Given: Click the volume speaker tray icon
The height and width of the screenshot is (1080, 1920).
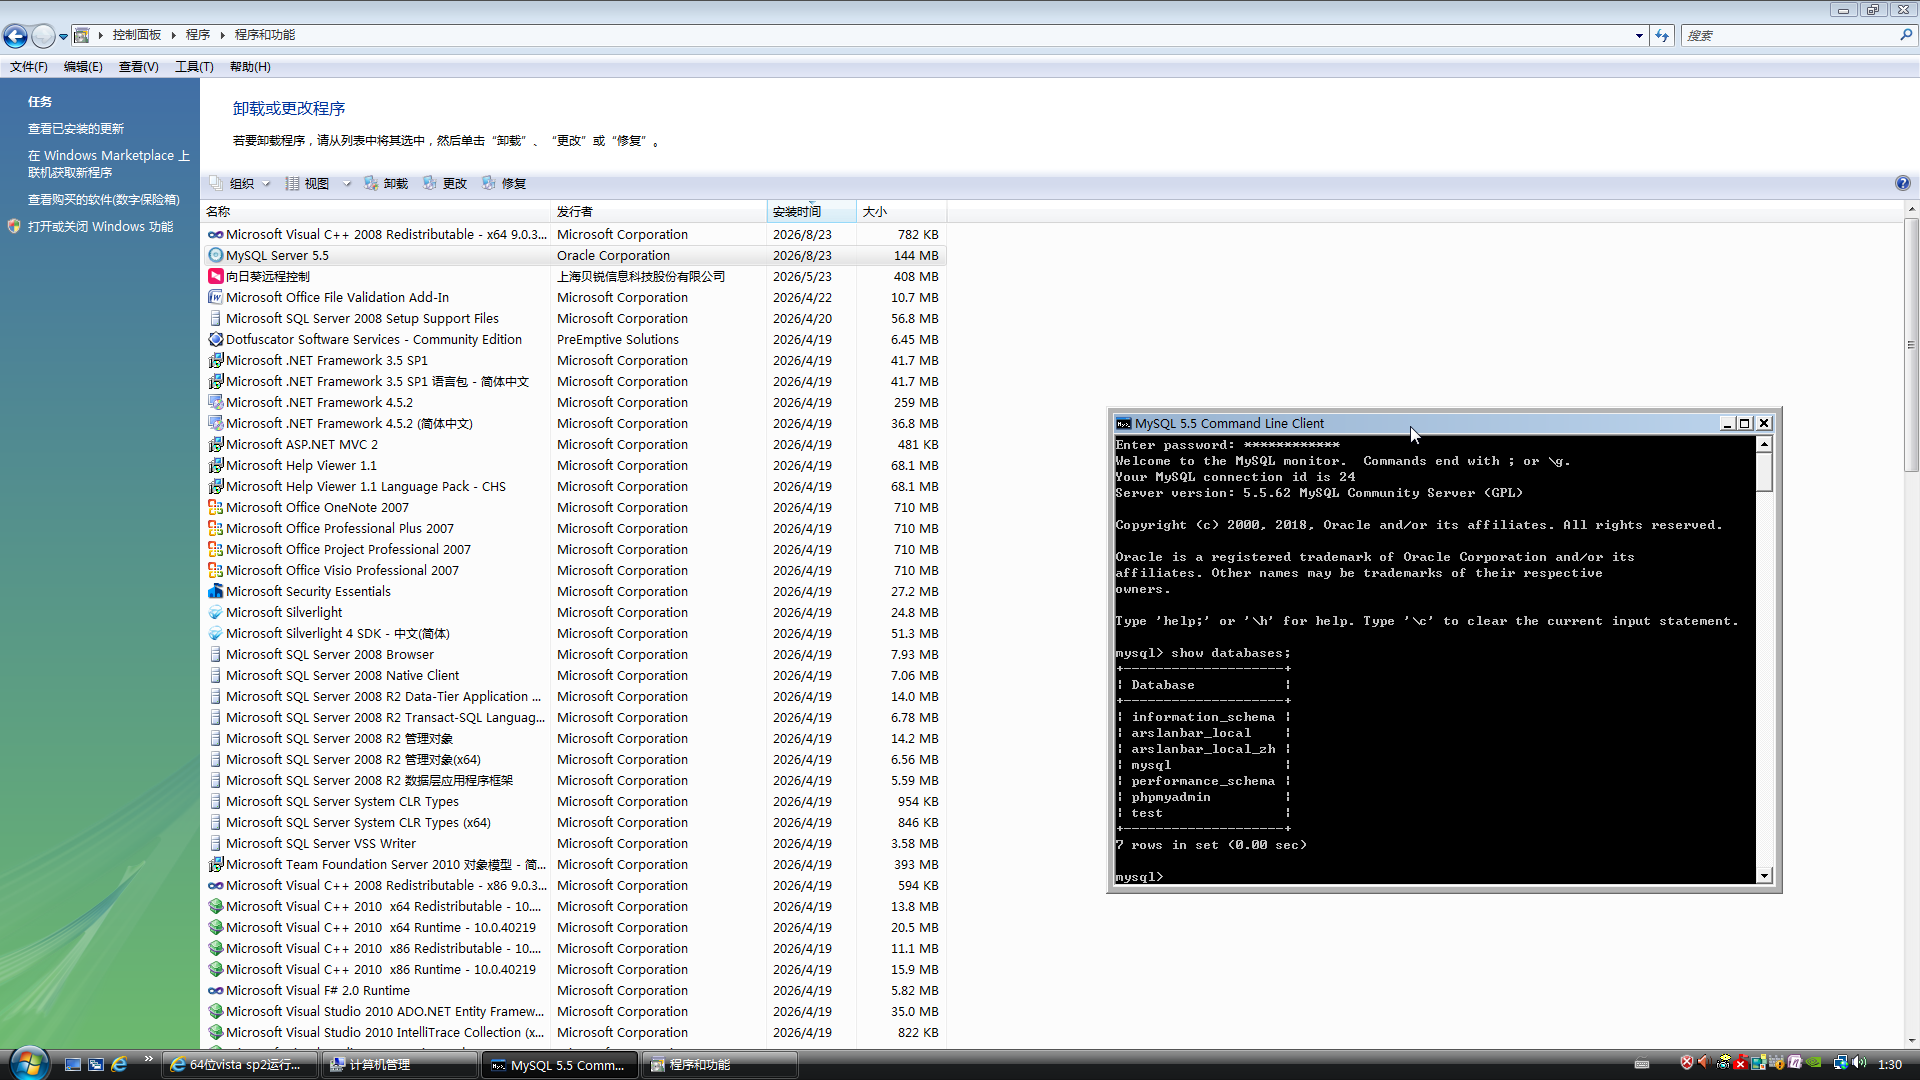Looking at the screenshot, I should 1859,1063.
